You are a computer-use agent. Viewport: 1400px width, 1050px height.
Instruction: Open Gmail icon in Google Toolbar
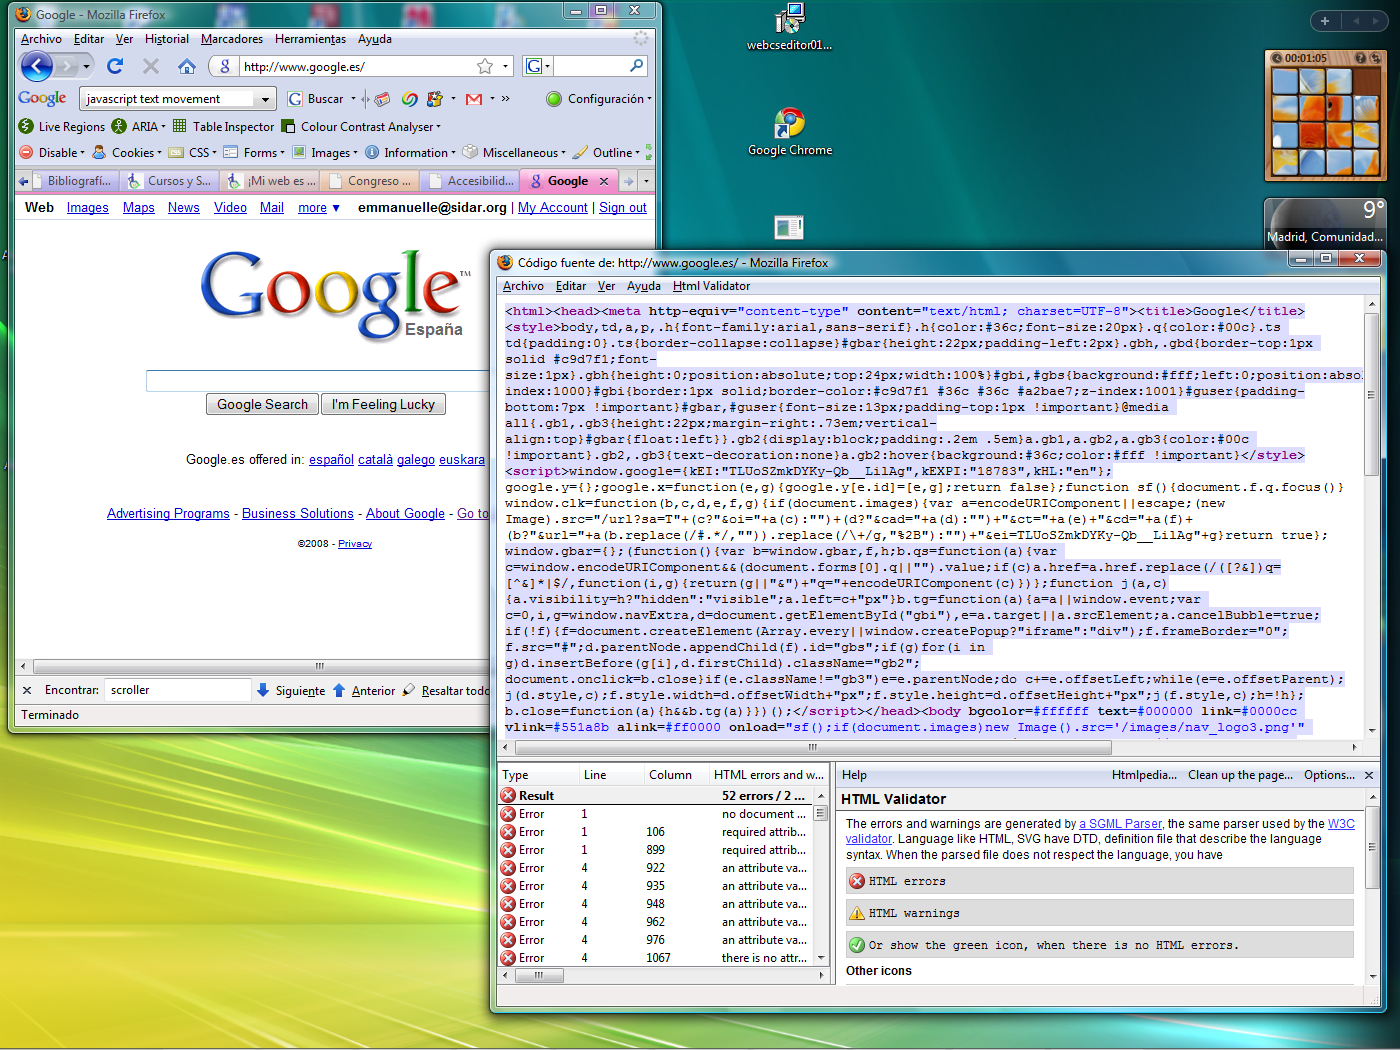click(x=474, y=99)
